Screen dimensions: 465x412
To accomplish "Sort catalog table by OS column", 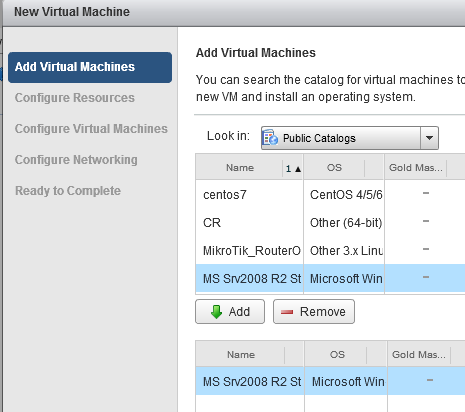I will pyautogui.click(x=334, y=168).
